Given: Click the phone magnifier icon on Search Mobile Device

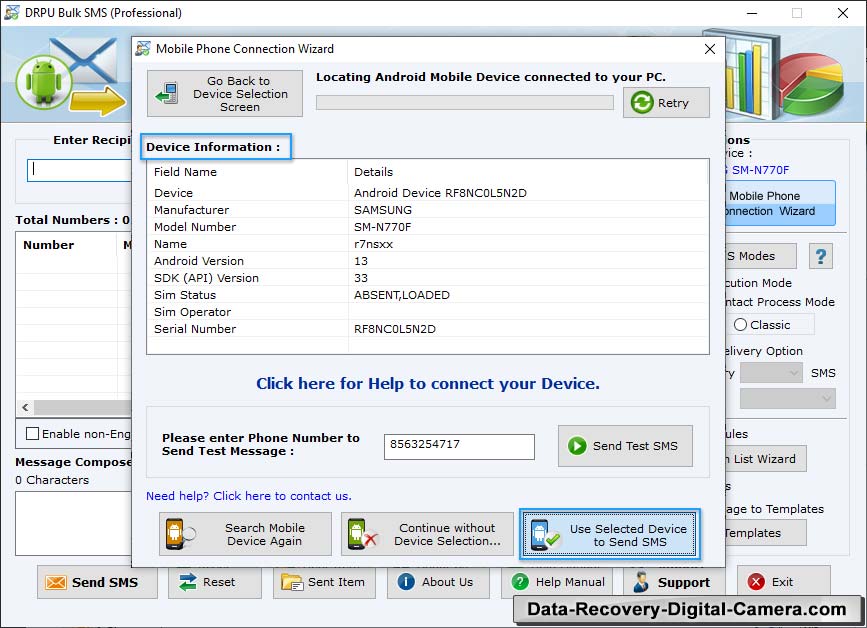Looking at the screenshot, I should point(180,534).
